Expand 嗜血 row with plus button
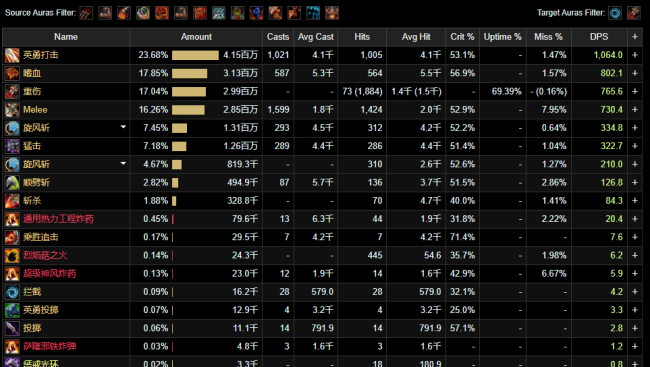This screenshot has height=367, width=650. tap(635, 73)
